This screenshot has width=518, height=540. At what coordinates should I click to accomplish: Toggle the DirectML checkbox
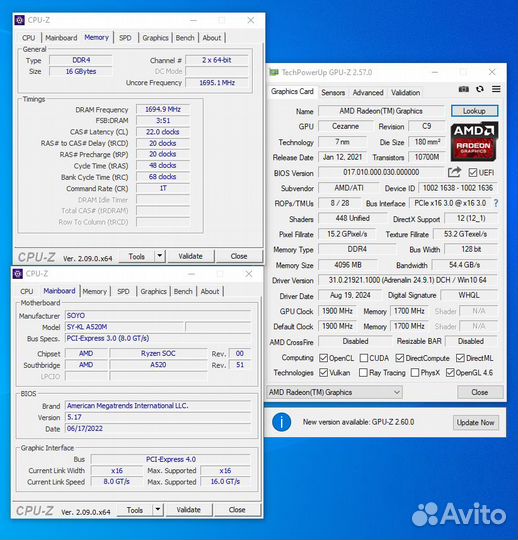[x=460, y=358]
